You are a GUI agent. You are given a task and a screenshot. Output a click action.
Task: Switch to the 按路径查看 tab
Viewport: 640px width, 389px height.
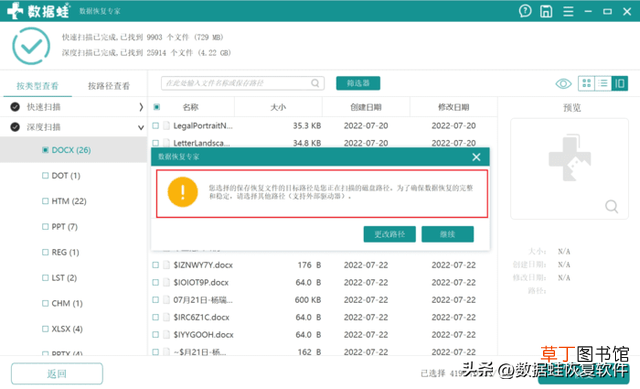(x=109, y=86)
